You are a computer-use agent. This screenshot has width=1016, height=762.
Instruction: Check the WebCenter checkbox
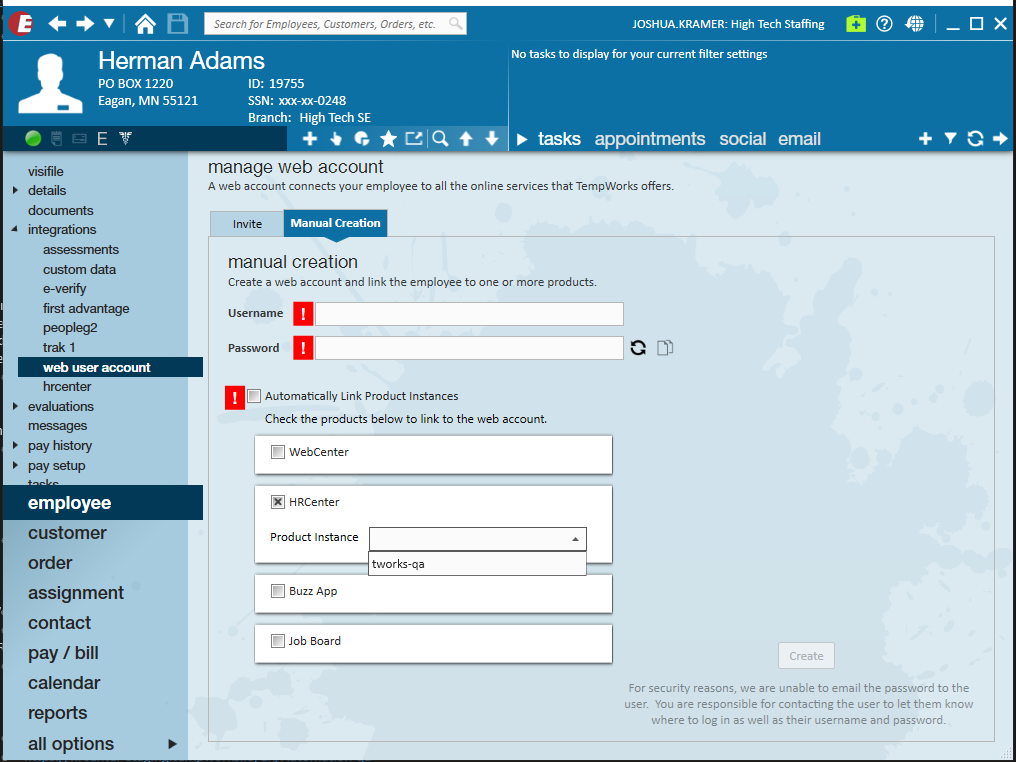point(278,452)
